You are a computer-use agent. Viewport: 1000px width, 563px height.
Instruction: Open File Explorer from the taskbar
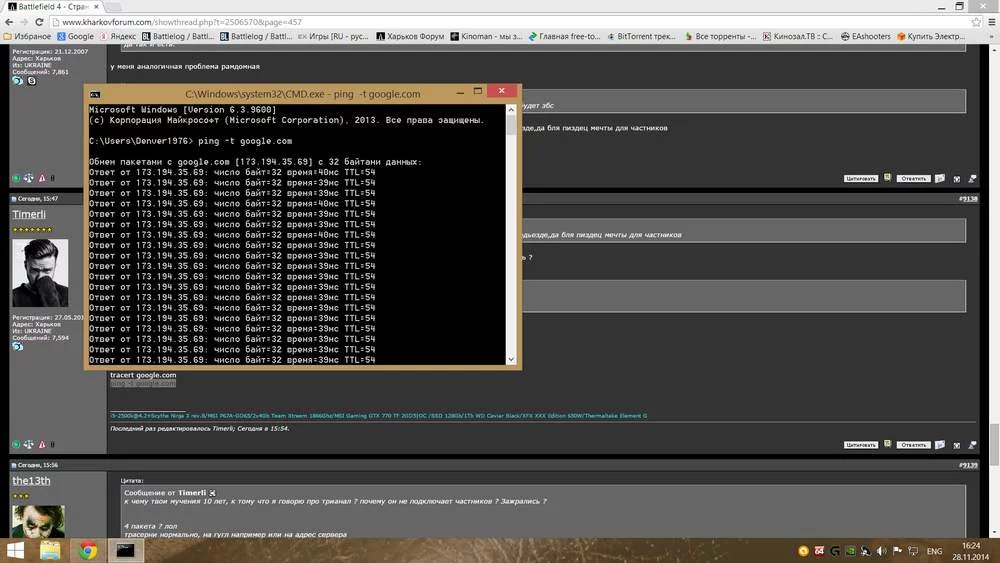50,551
